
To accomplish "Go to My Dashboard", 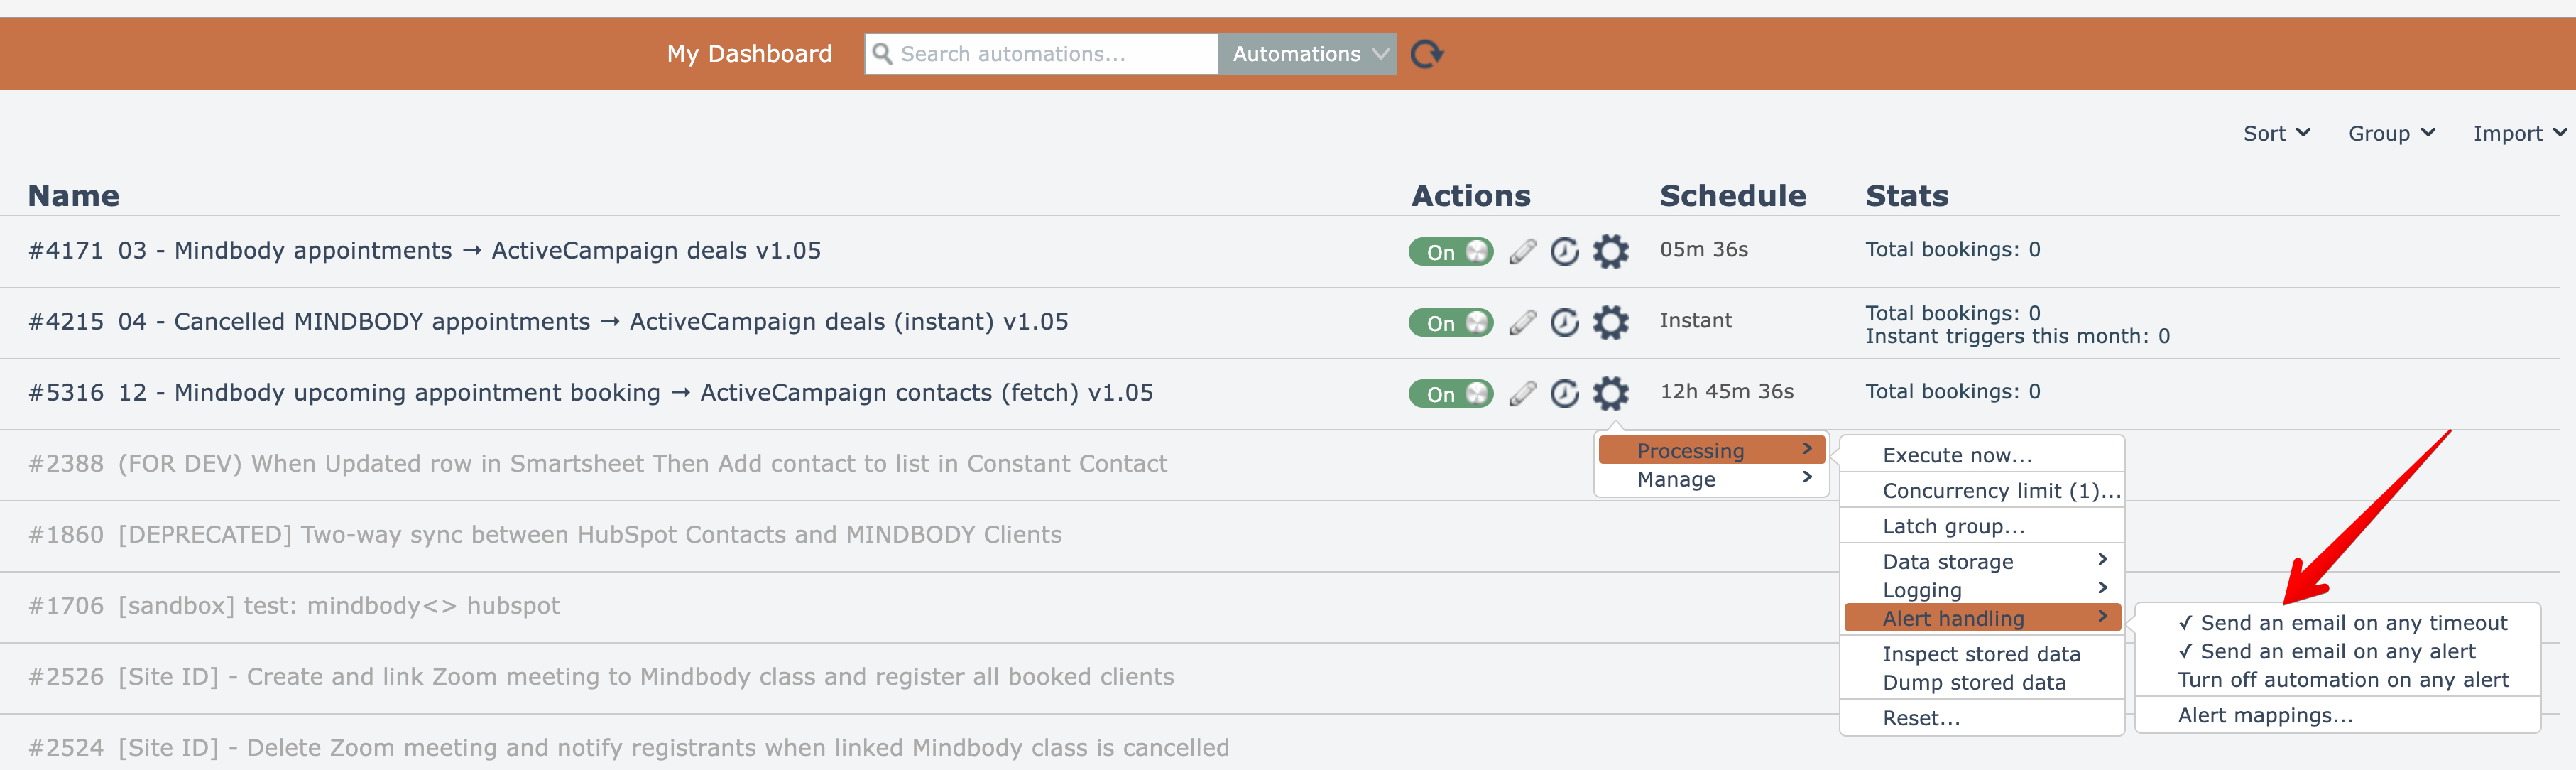I will tap(749, 54).
